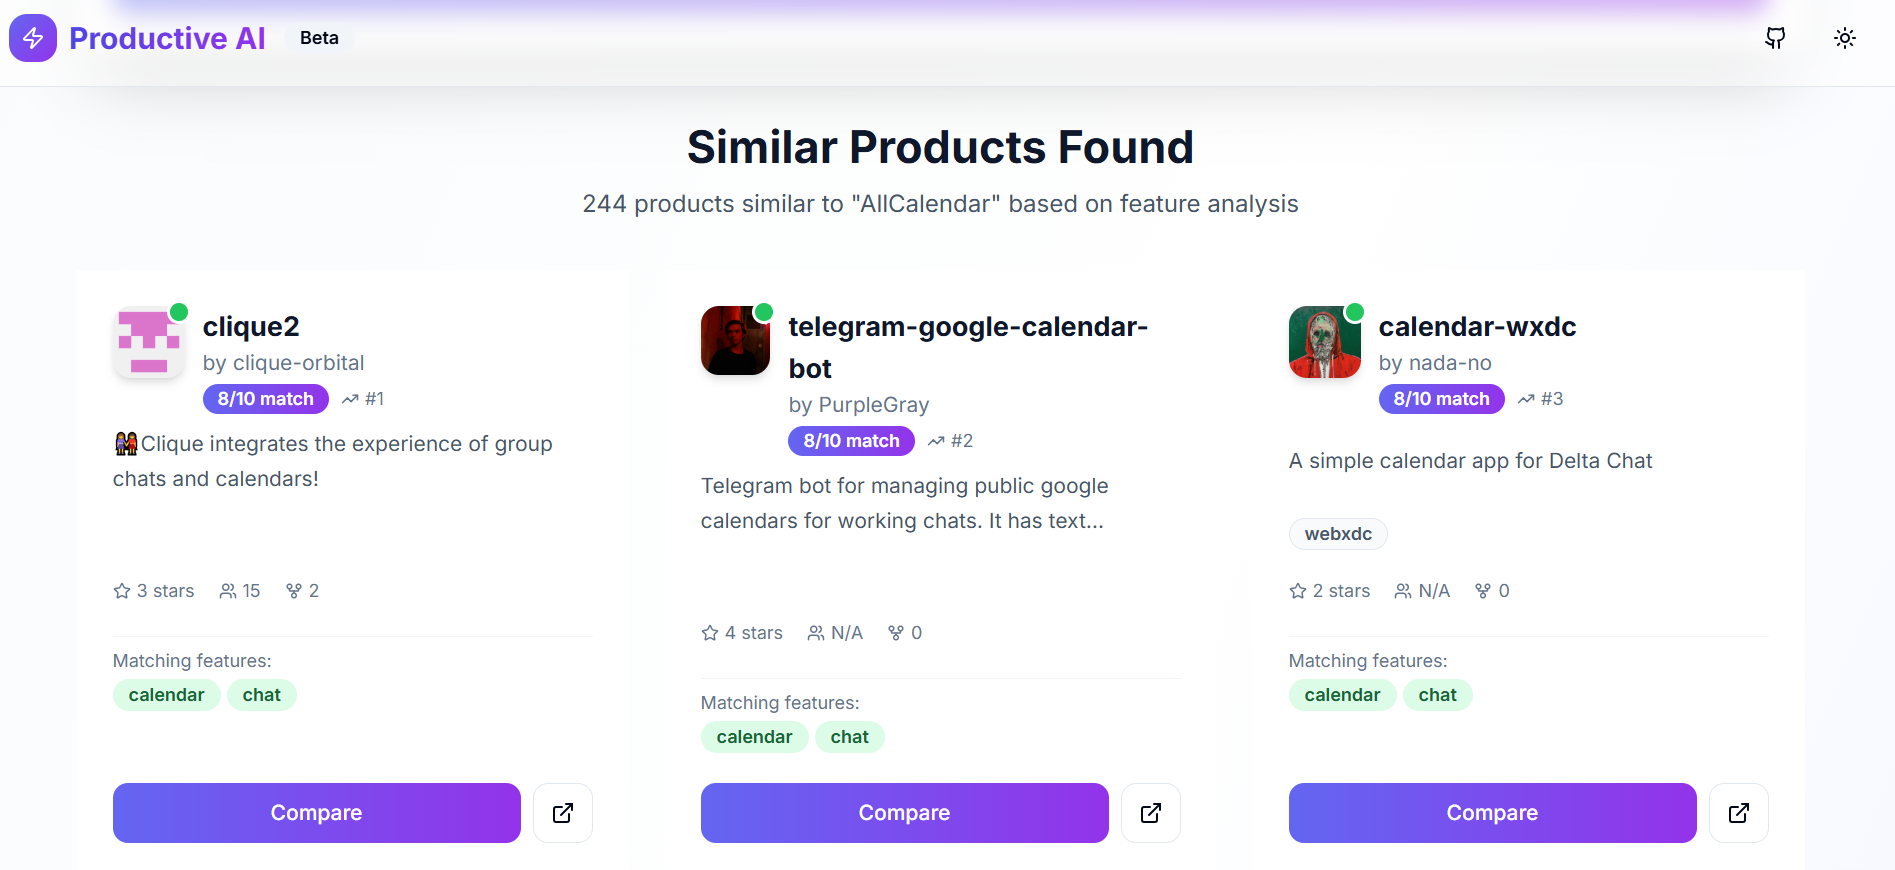Toggle the light/dark theme sun icon
Screen dimensions: 1895x870
click(x=1845, y=38)
